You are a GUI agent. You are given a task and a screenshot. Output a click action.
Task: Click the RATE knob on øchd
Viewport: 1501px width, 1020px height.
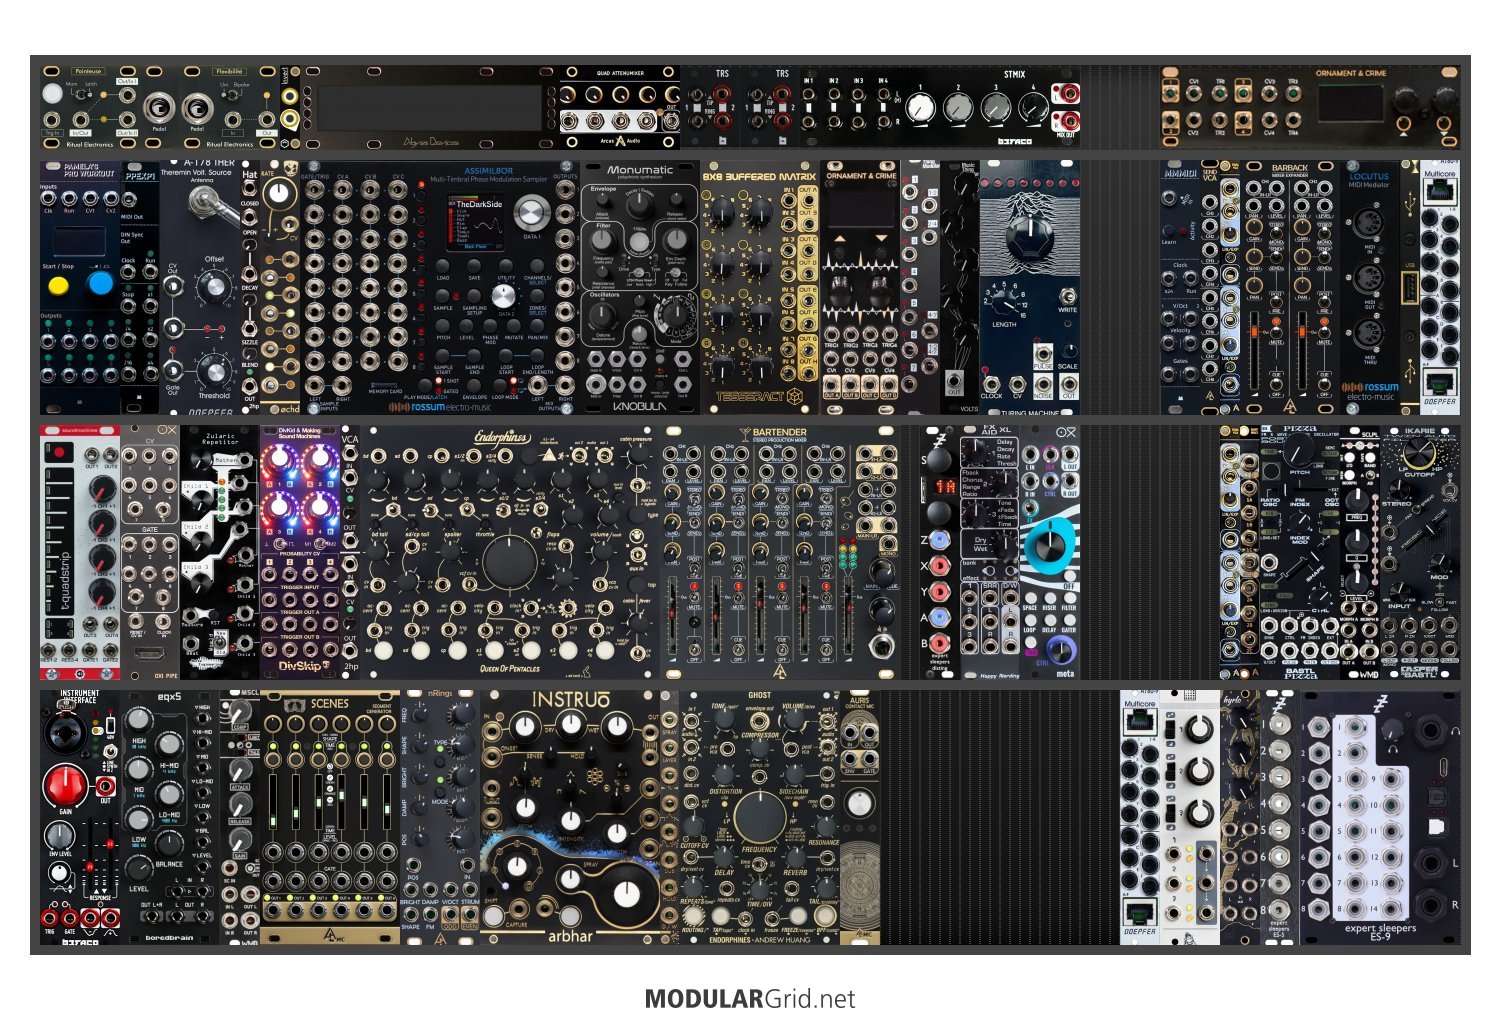pos(280,193)
